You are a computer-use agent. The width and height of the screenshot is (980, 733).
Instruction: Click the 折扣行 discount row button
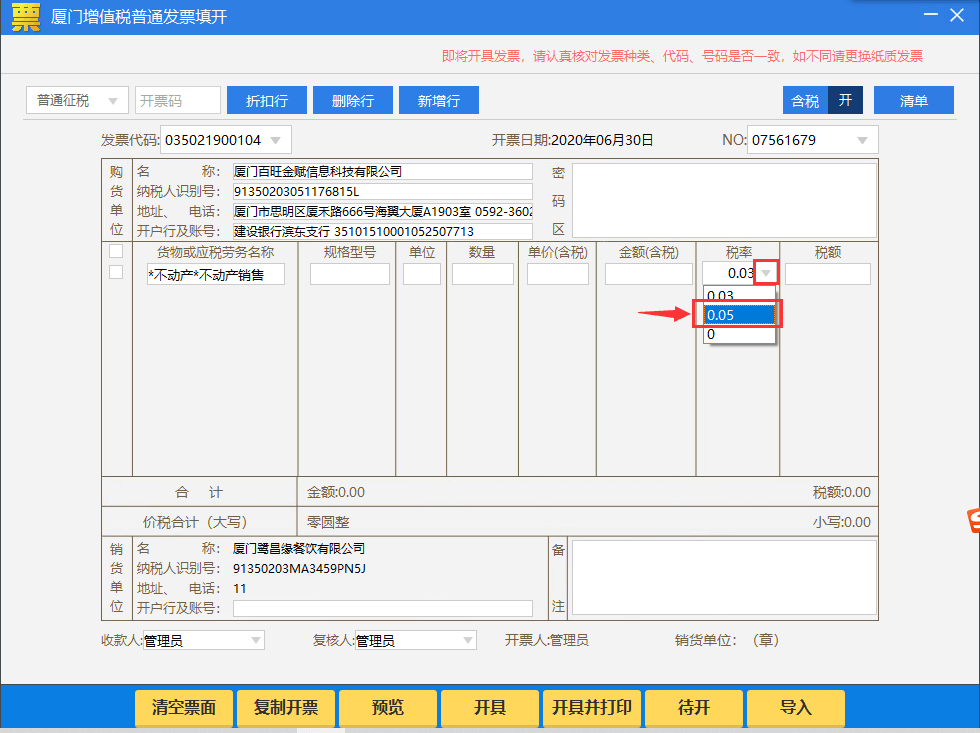click(266, 100)
